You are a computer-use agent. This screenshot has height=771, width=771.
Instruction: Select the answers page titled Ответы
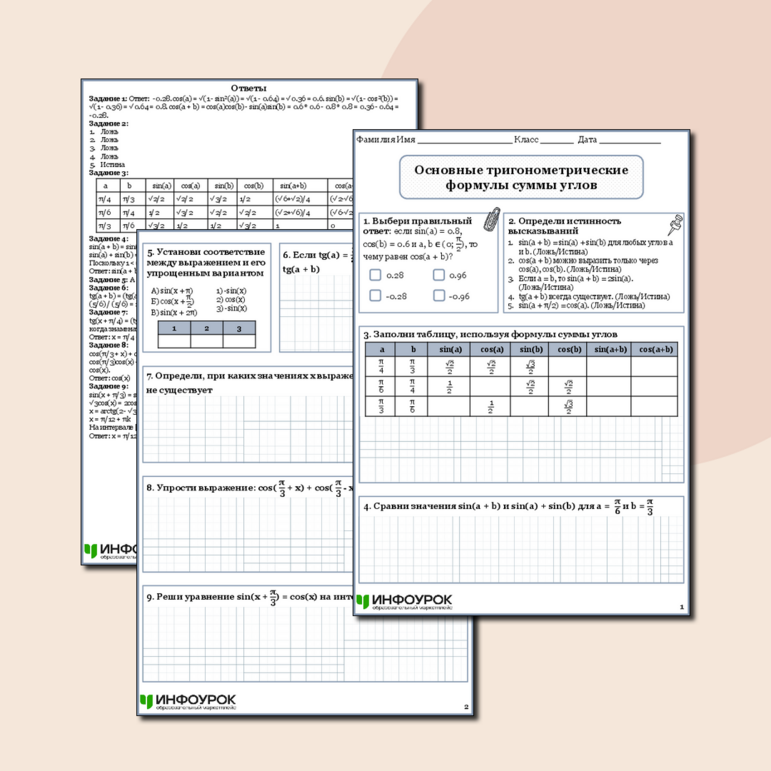pos(247,88)
